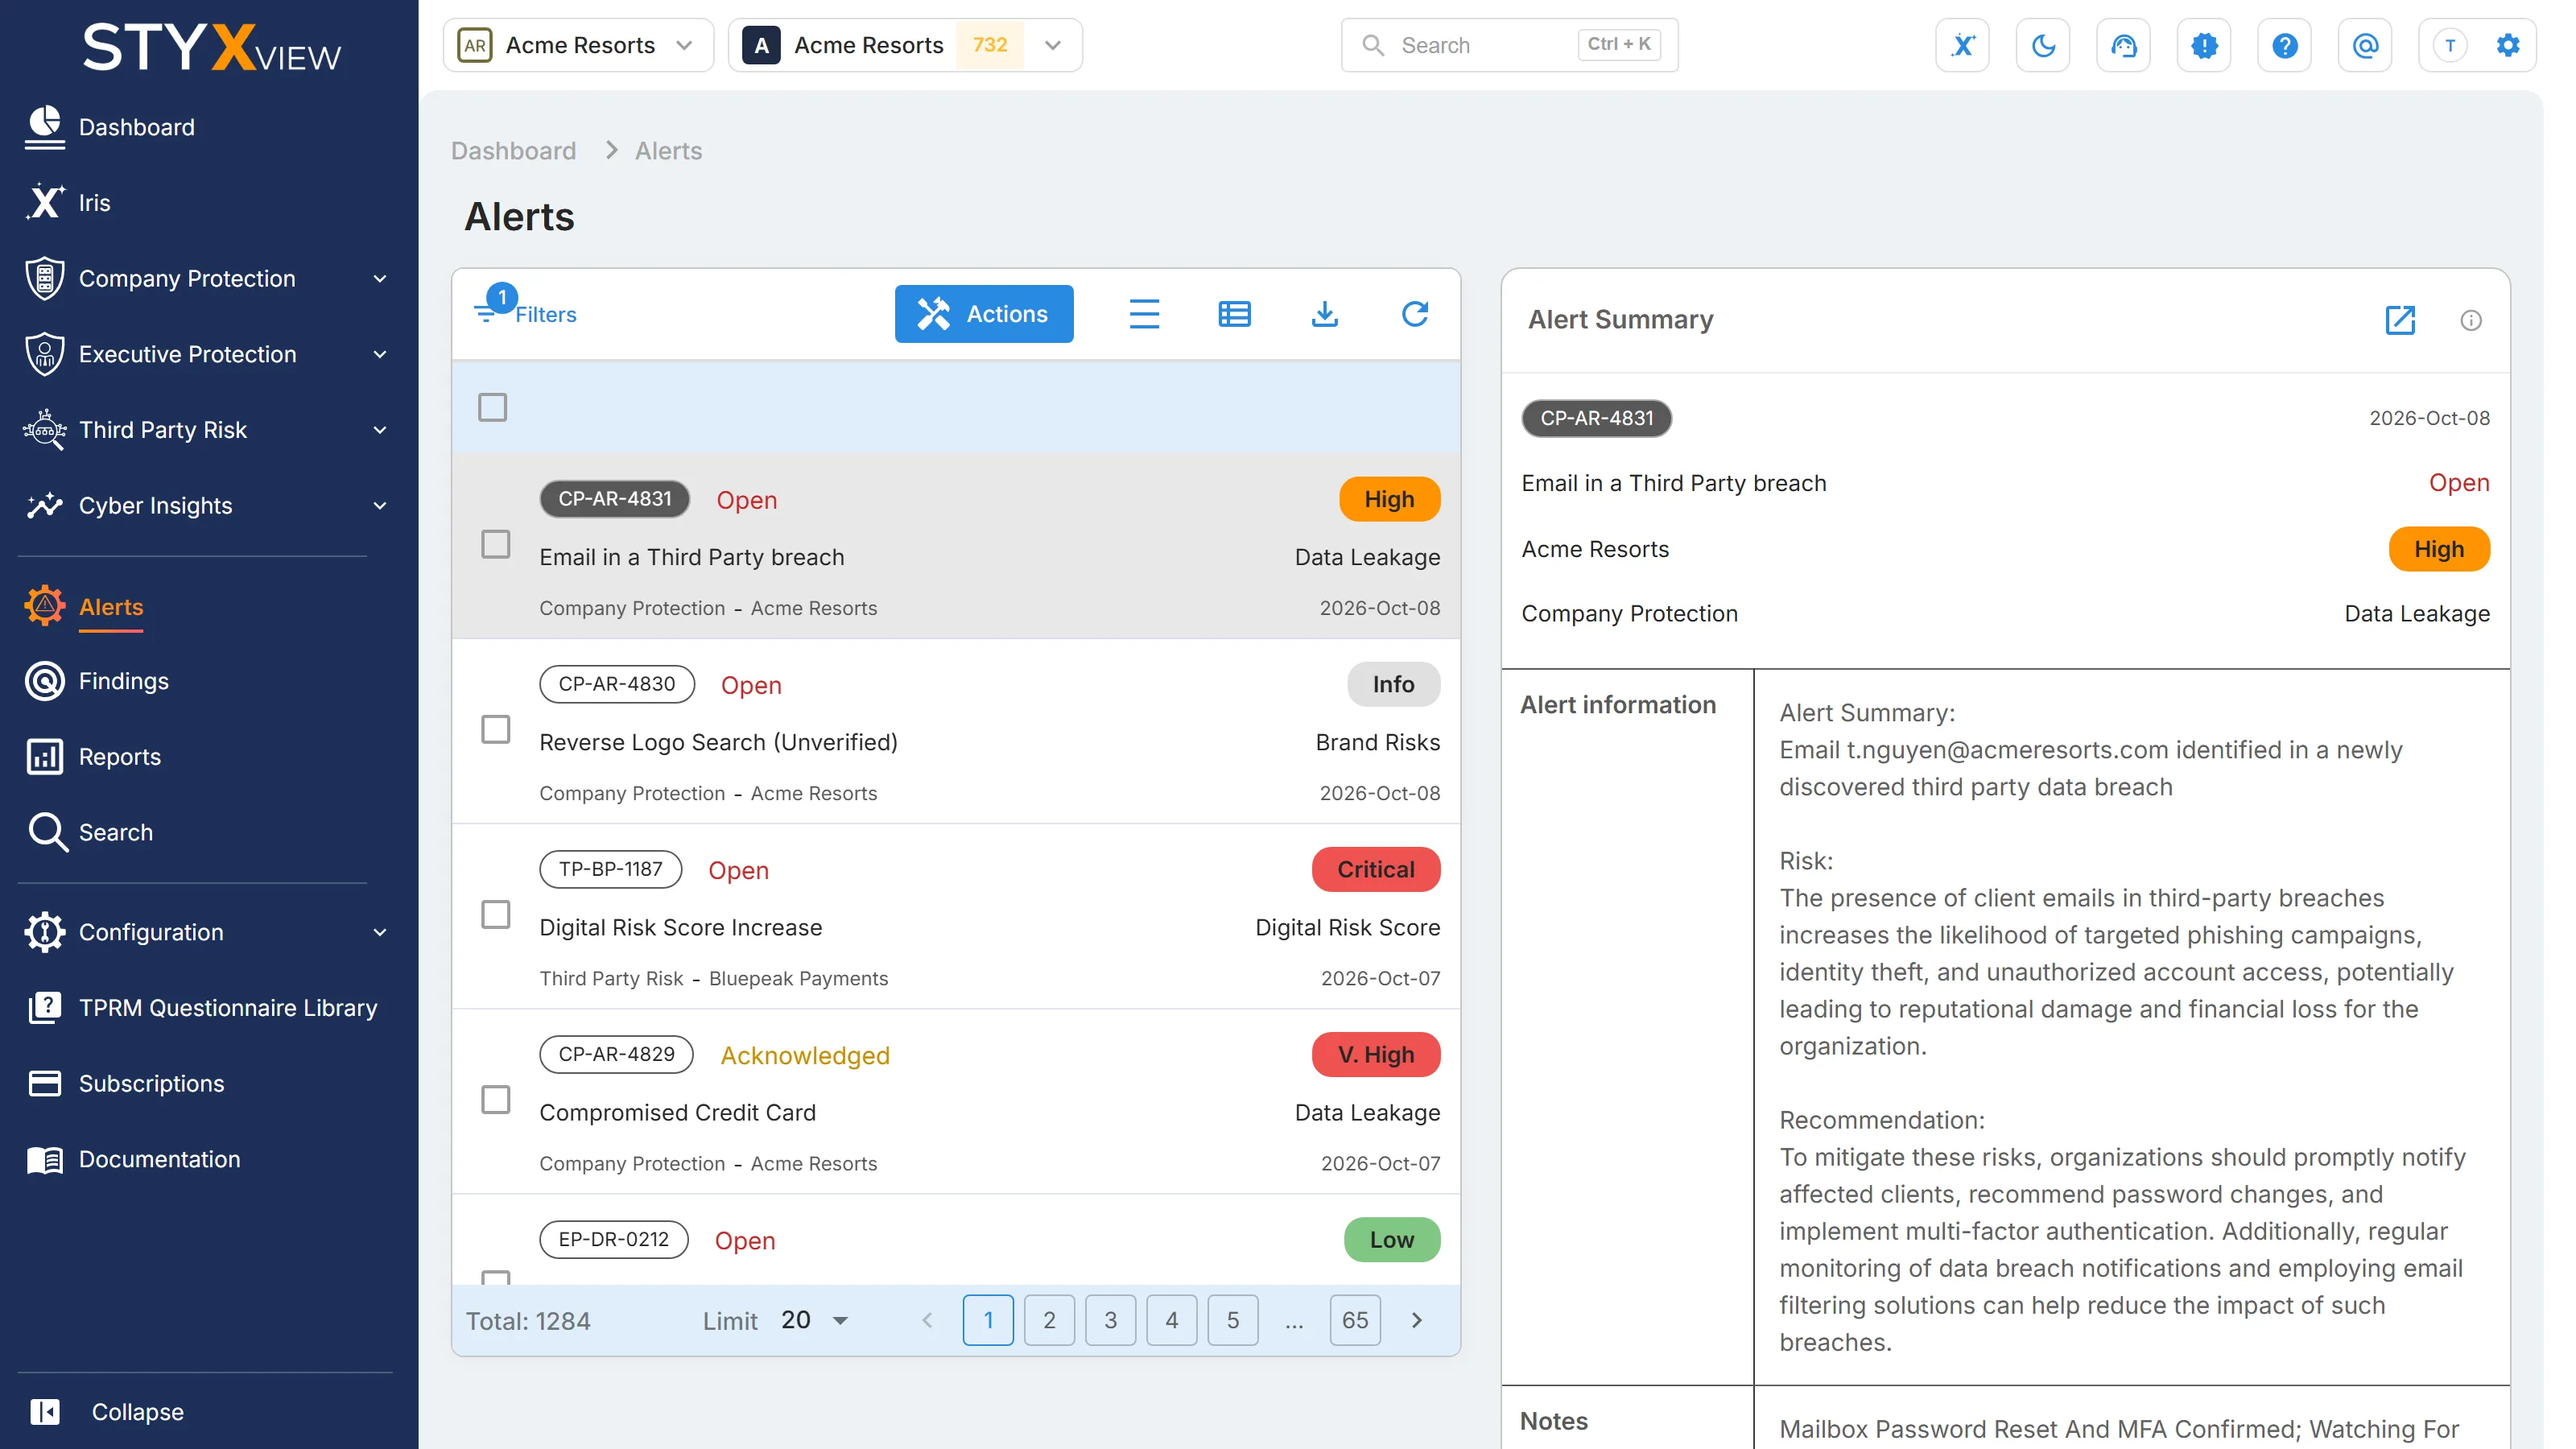Screen dimensions: 2576x1449
Task: Jump to page 65 of alerts
Action: tap(1355, 1320)
